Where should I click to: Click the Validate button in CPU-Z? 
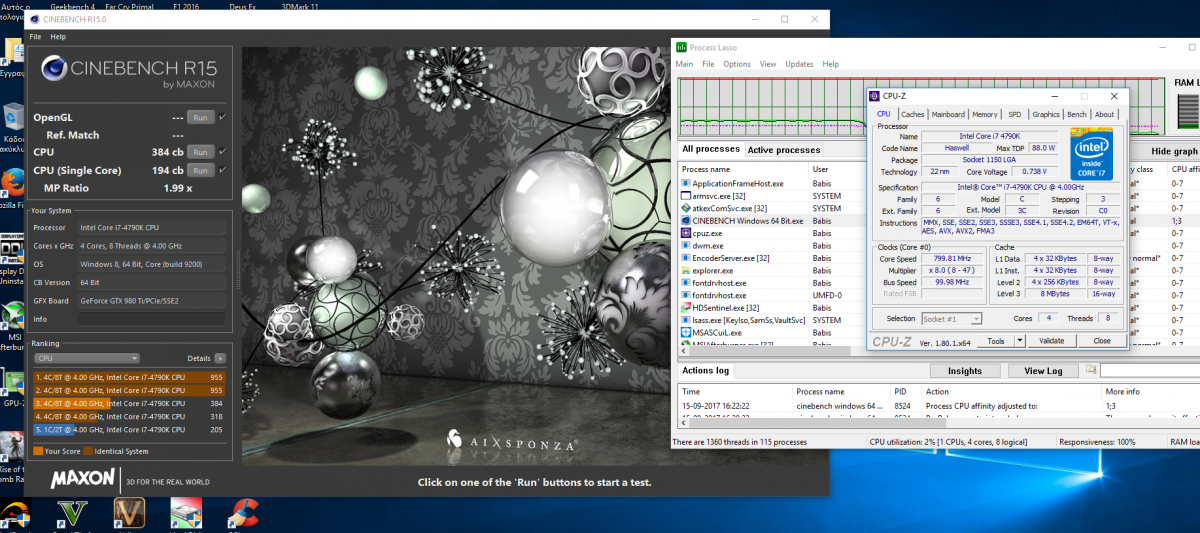tap(1051, 341)
